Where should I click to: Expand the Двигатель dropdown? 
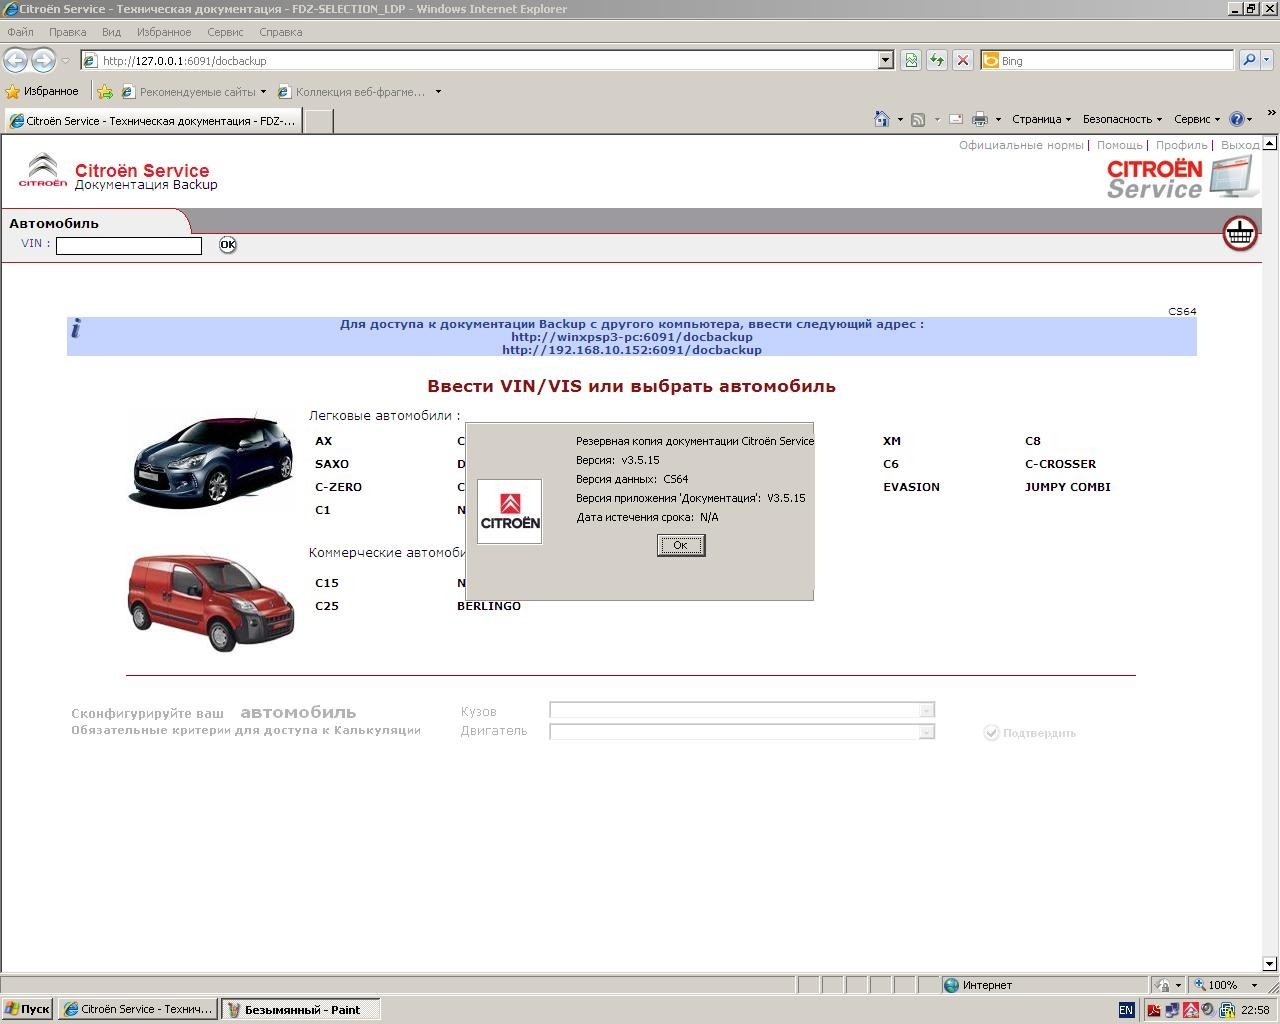coord(927,731)
